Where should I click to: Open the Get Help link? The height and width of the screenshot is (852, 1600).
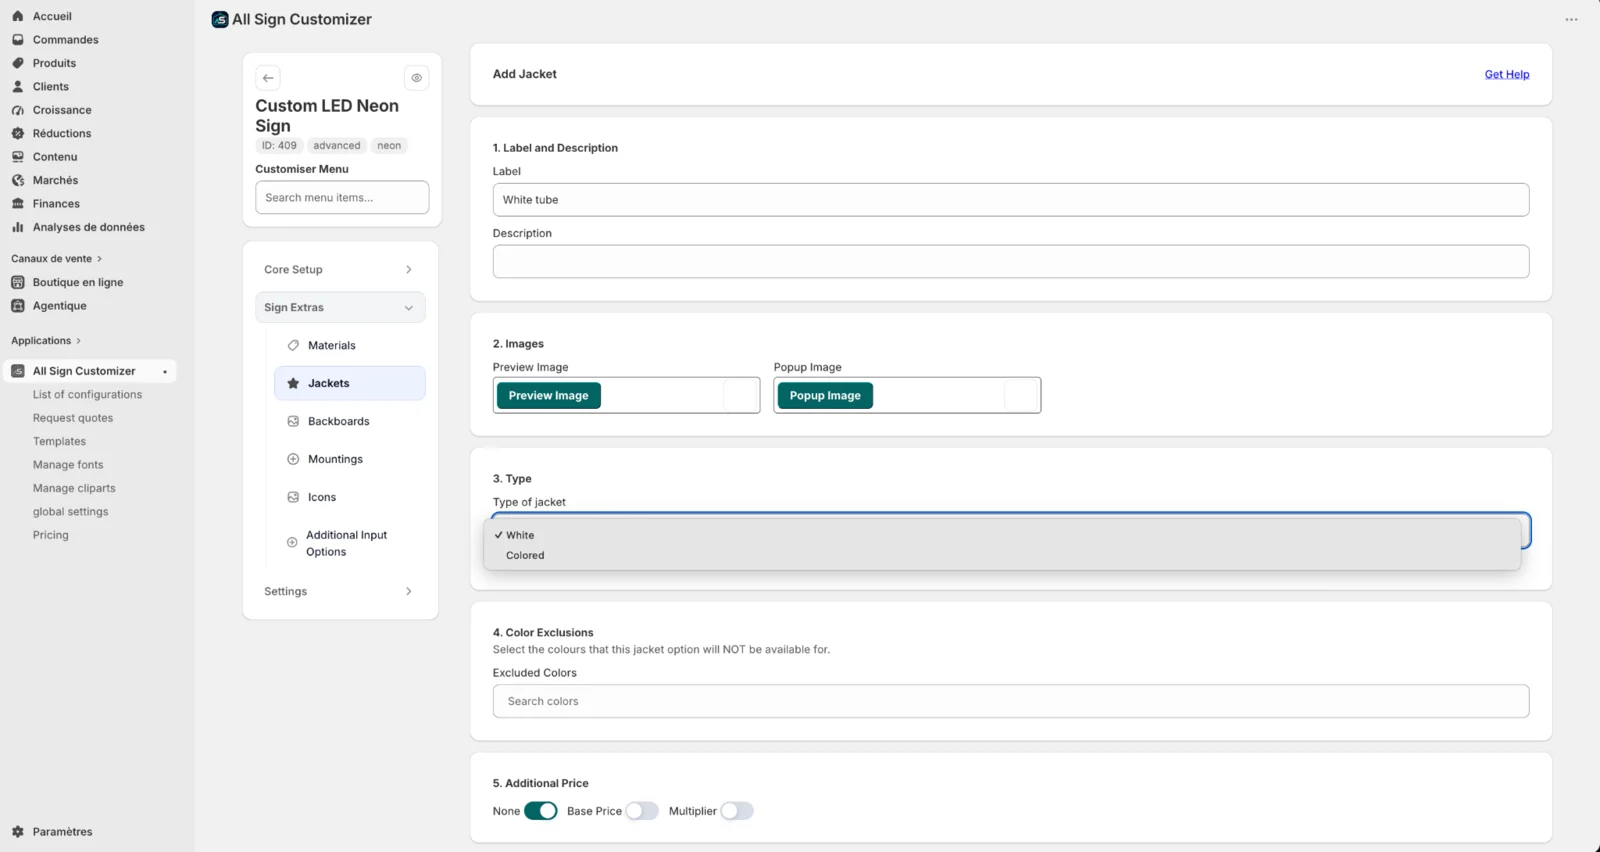[x=1507, y=75]
